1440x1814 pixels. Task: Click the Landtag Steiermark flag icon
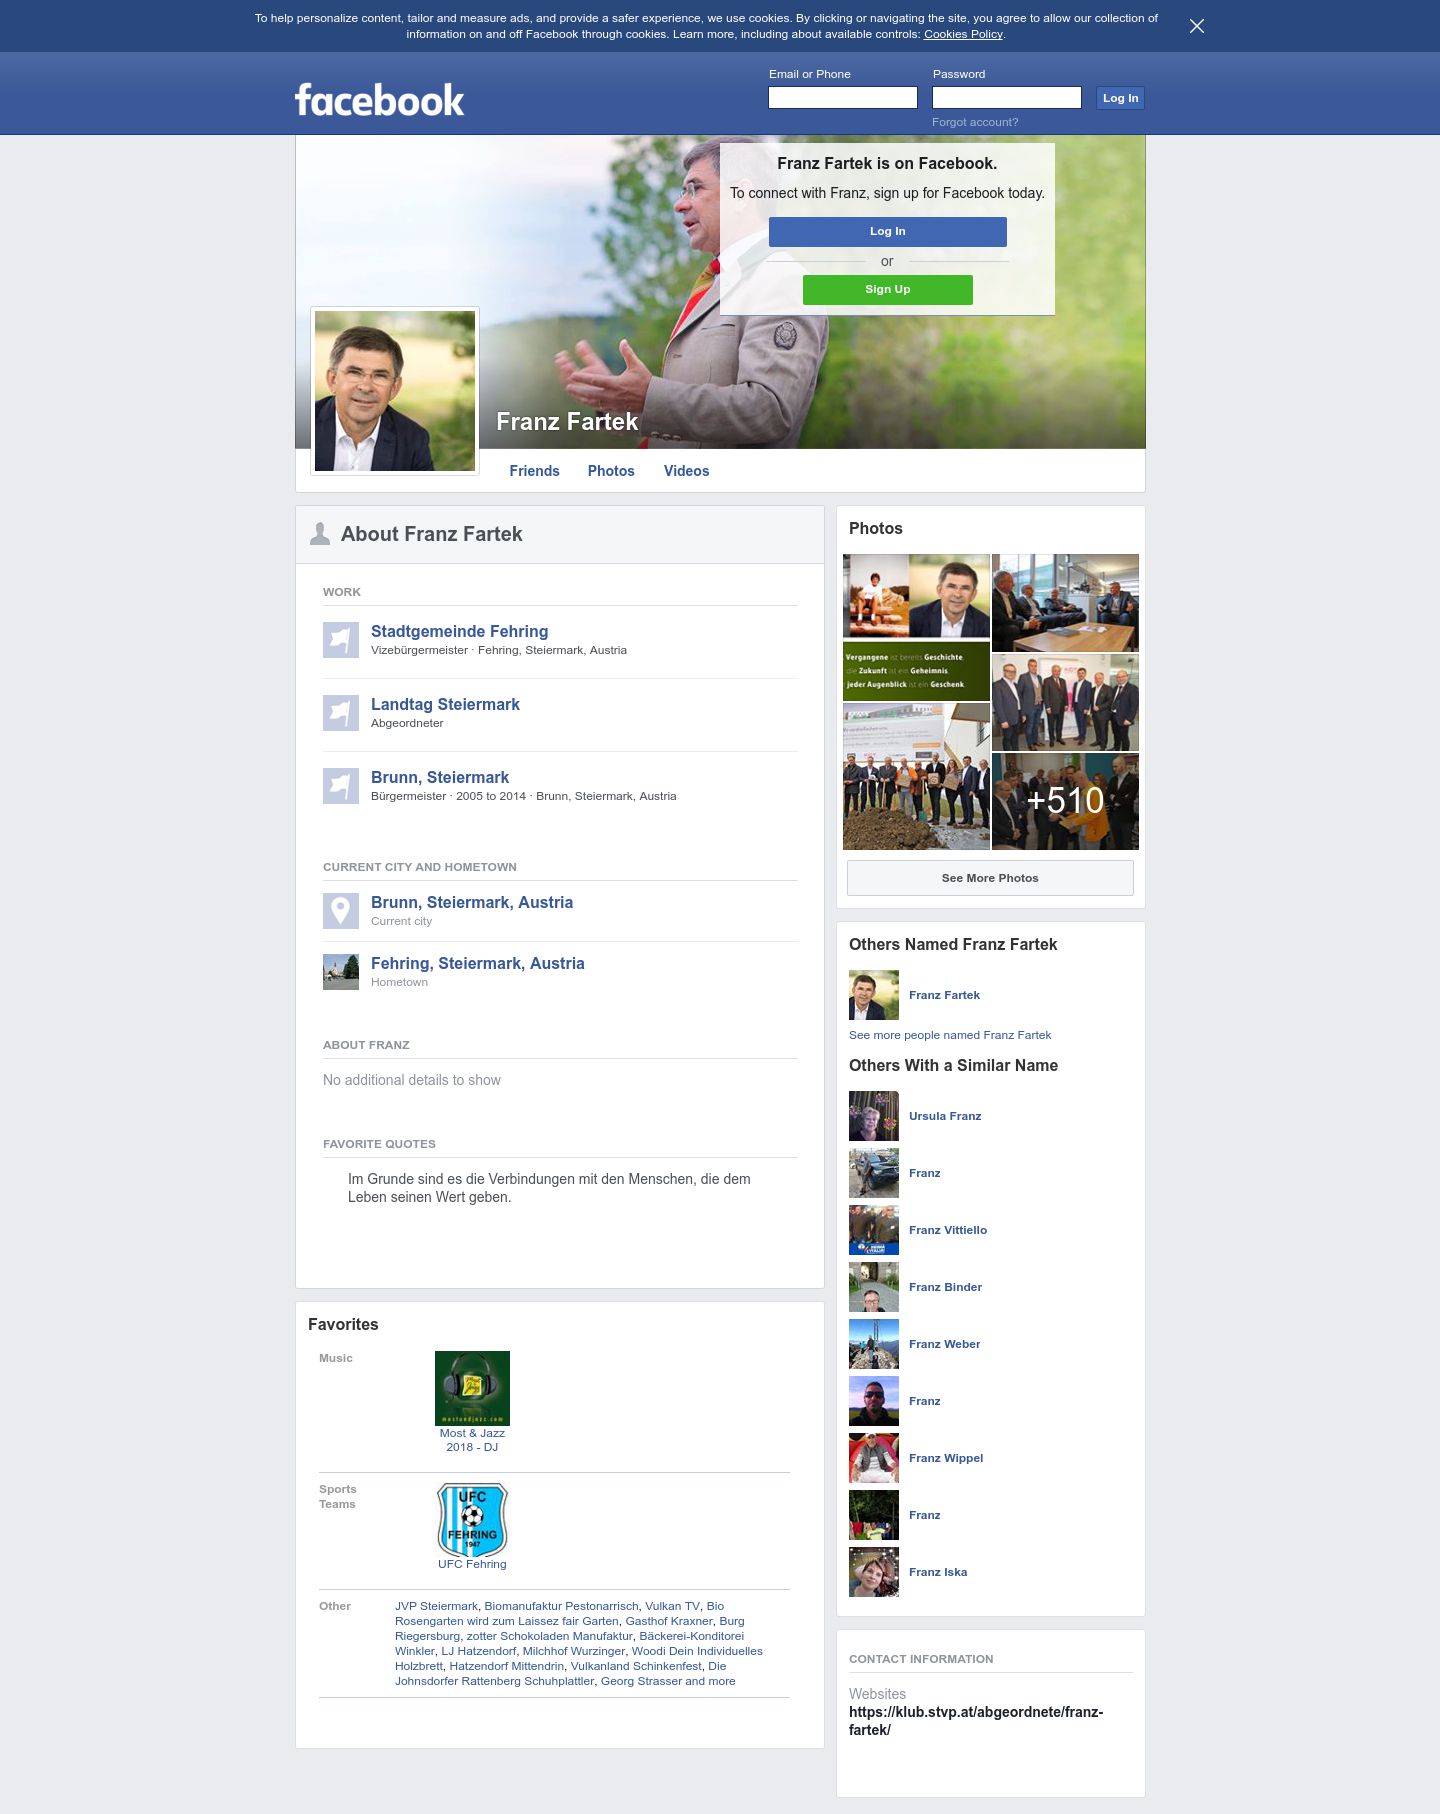click(341, 713)
